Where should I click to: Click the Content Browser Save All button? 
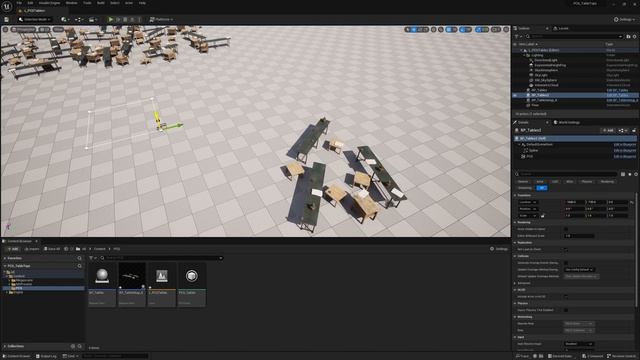coord(52,249)
